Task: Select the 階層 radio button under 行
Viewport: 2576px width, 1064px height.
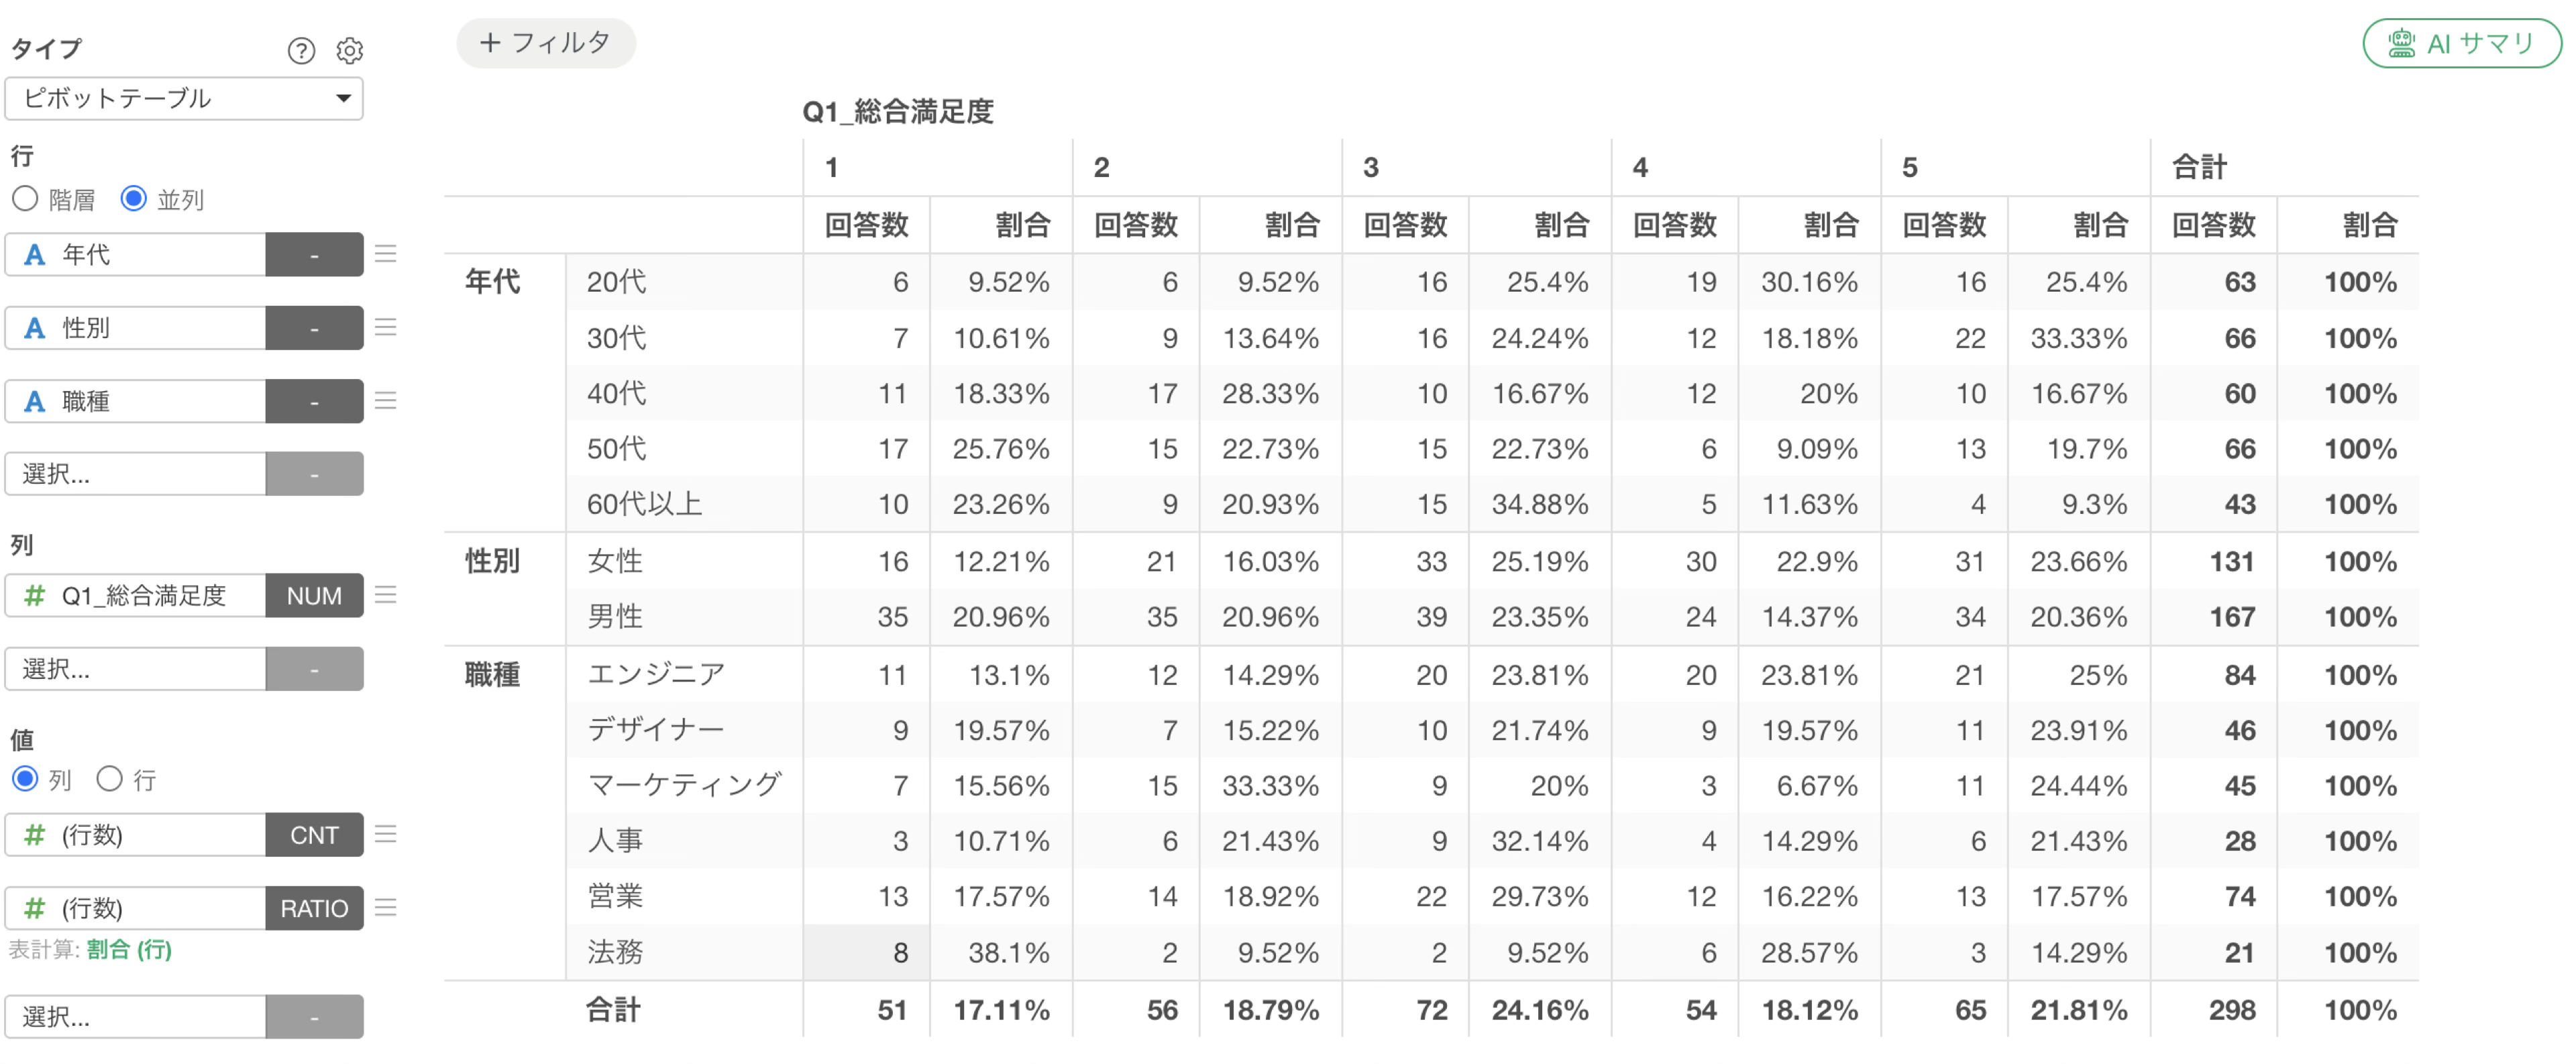Action: pyautogui.click(x=25, y=199)
